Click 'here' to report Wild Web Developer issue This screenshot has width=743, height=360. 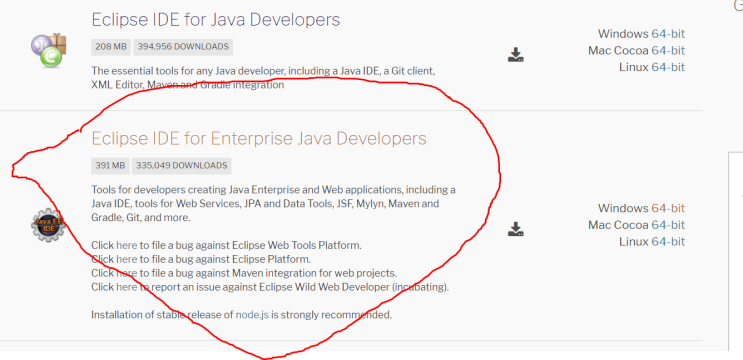pos(127,287)
